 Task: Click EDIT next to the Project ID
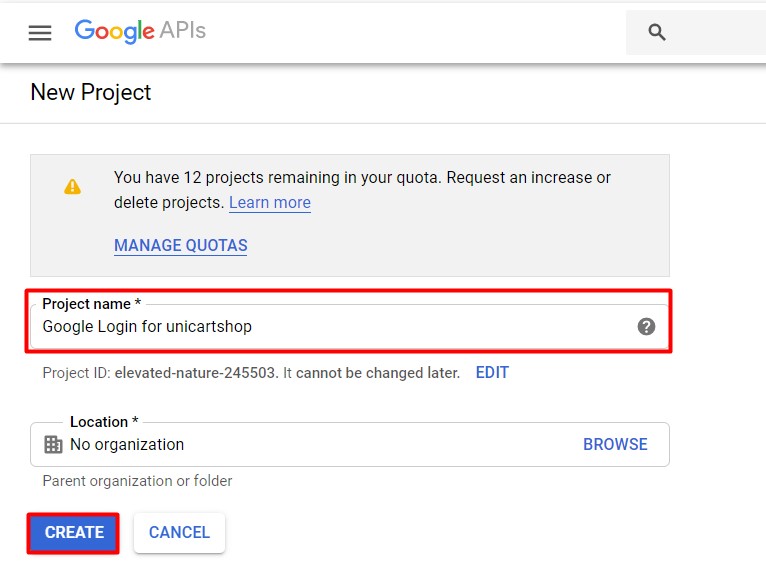coord(492,373)
